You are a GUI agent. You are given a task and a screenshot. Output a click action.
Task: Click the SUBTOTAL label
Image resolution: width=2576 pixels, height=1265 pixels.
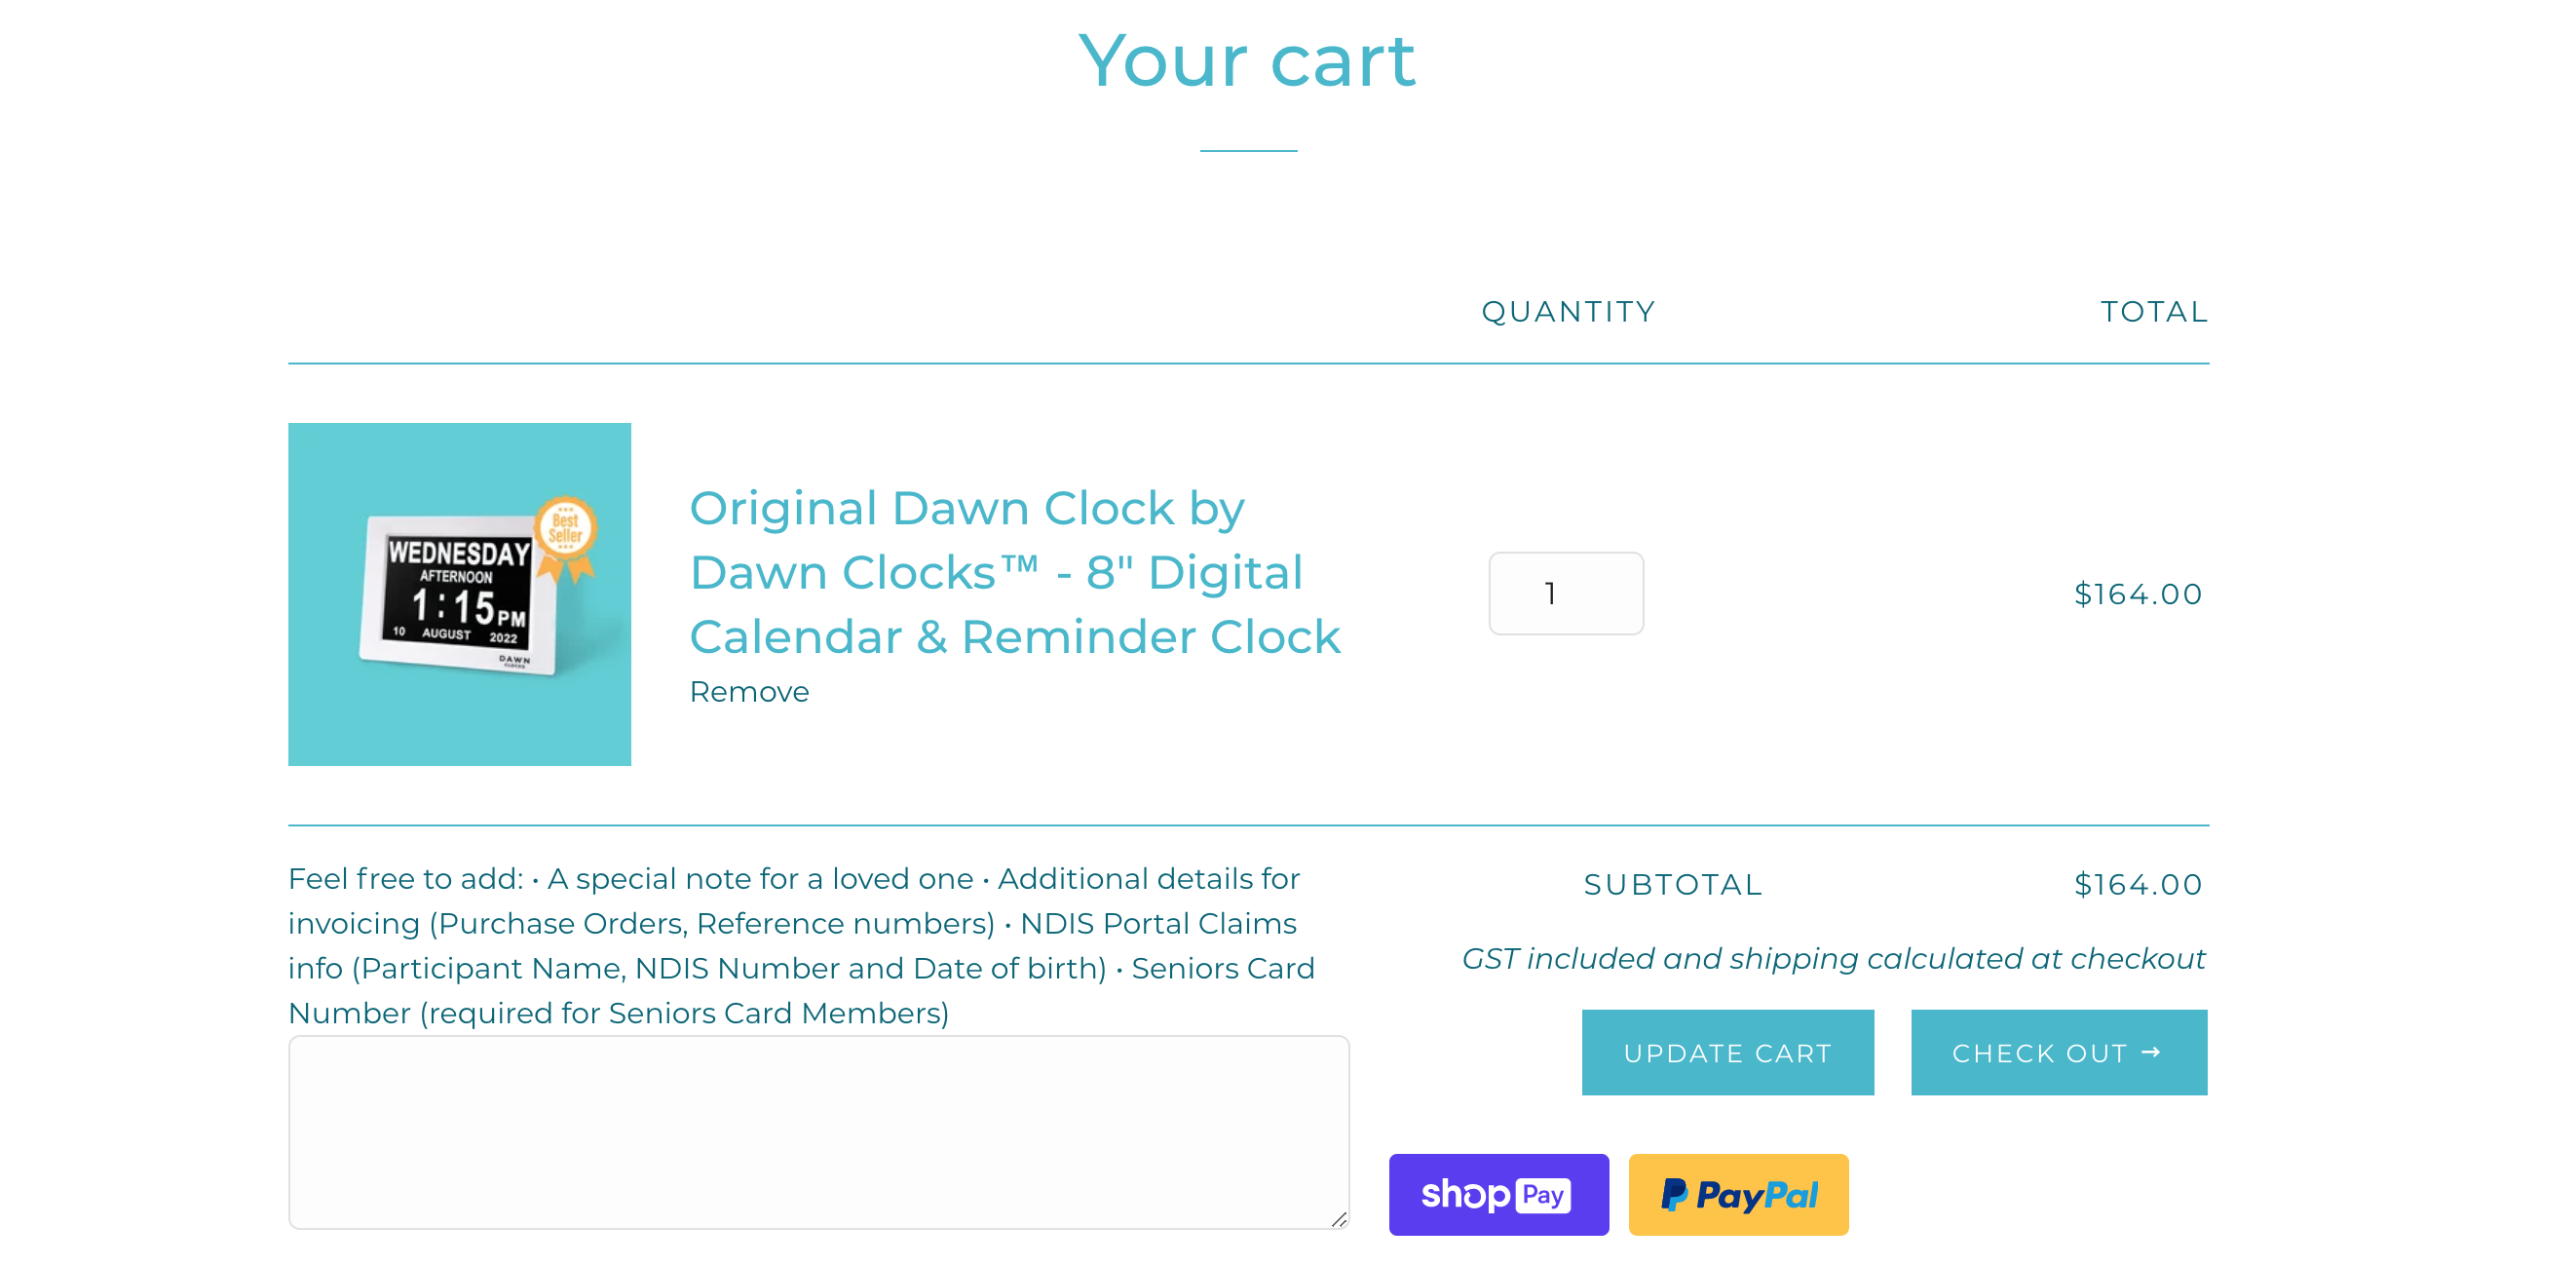(1673, 885)
